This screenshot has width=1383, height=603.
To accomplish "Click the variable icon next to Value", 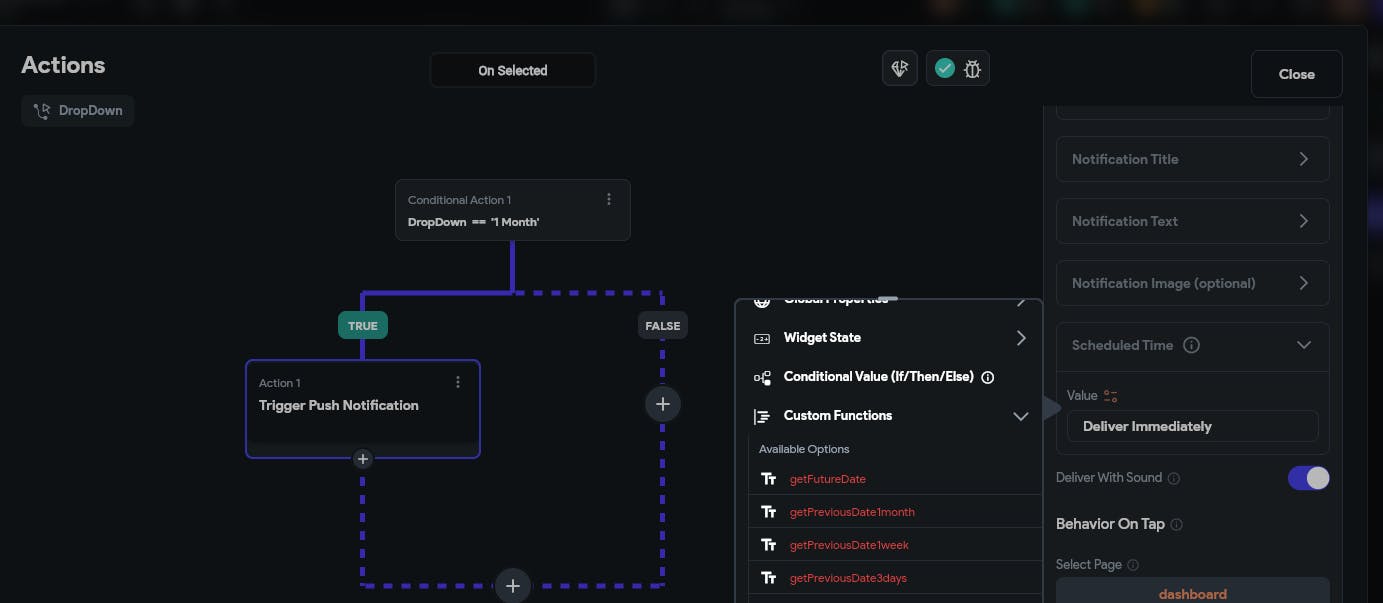I will [1110, 396].
